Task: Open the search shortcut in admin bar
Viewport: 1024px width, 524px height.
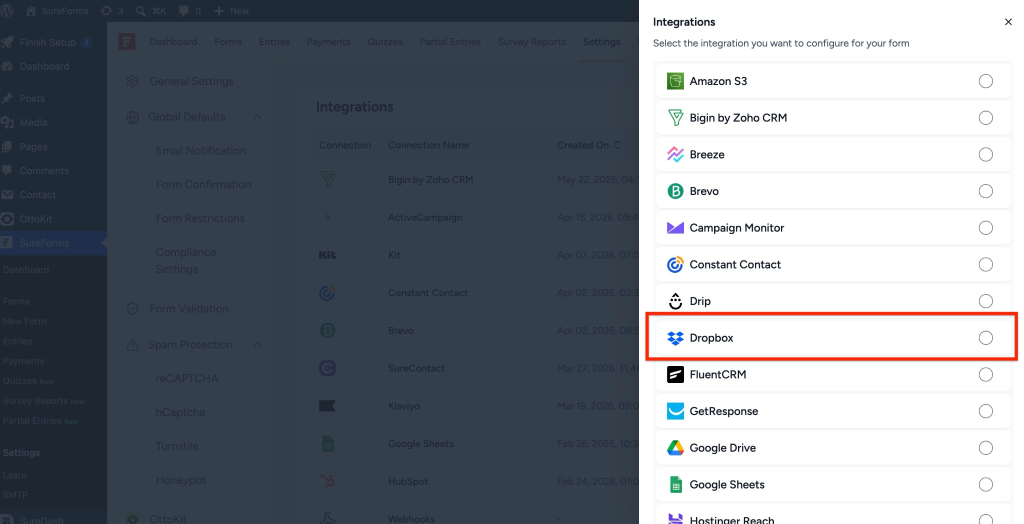Action: pos(151,10)
